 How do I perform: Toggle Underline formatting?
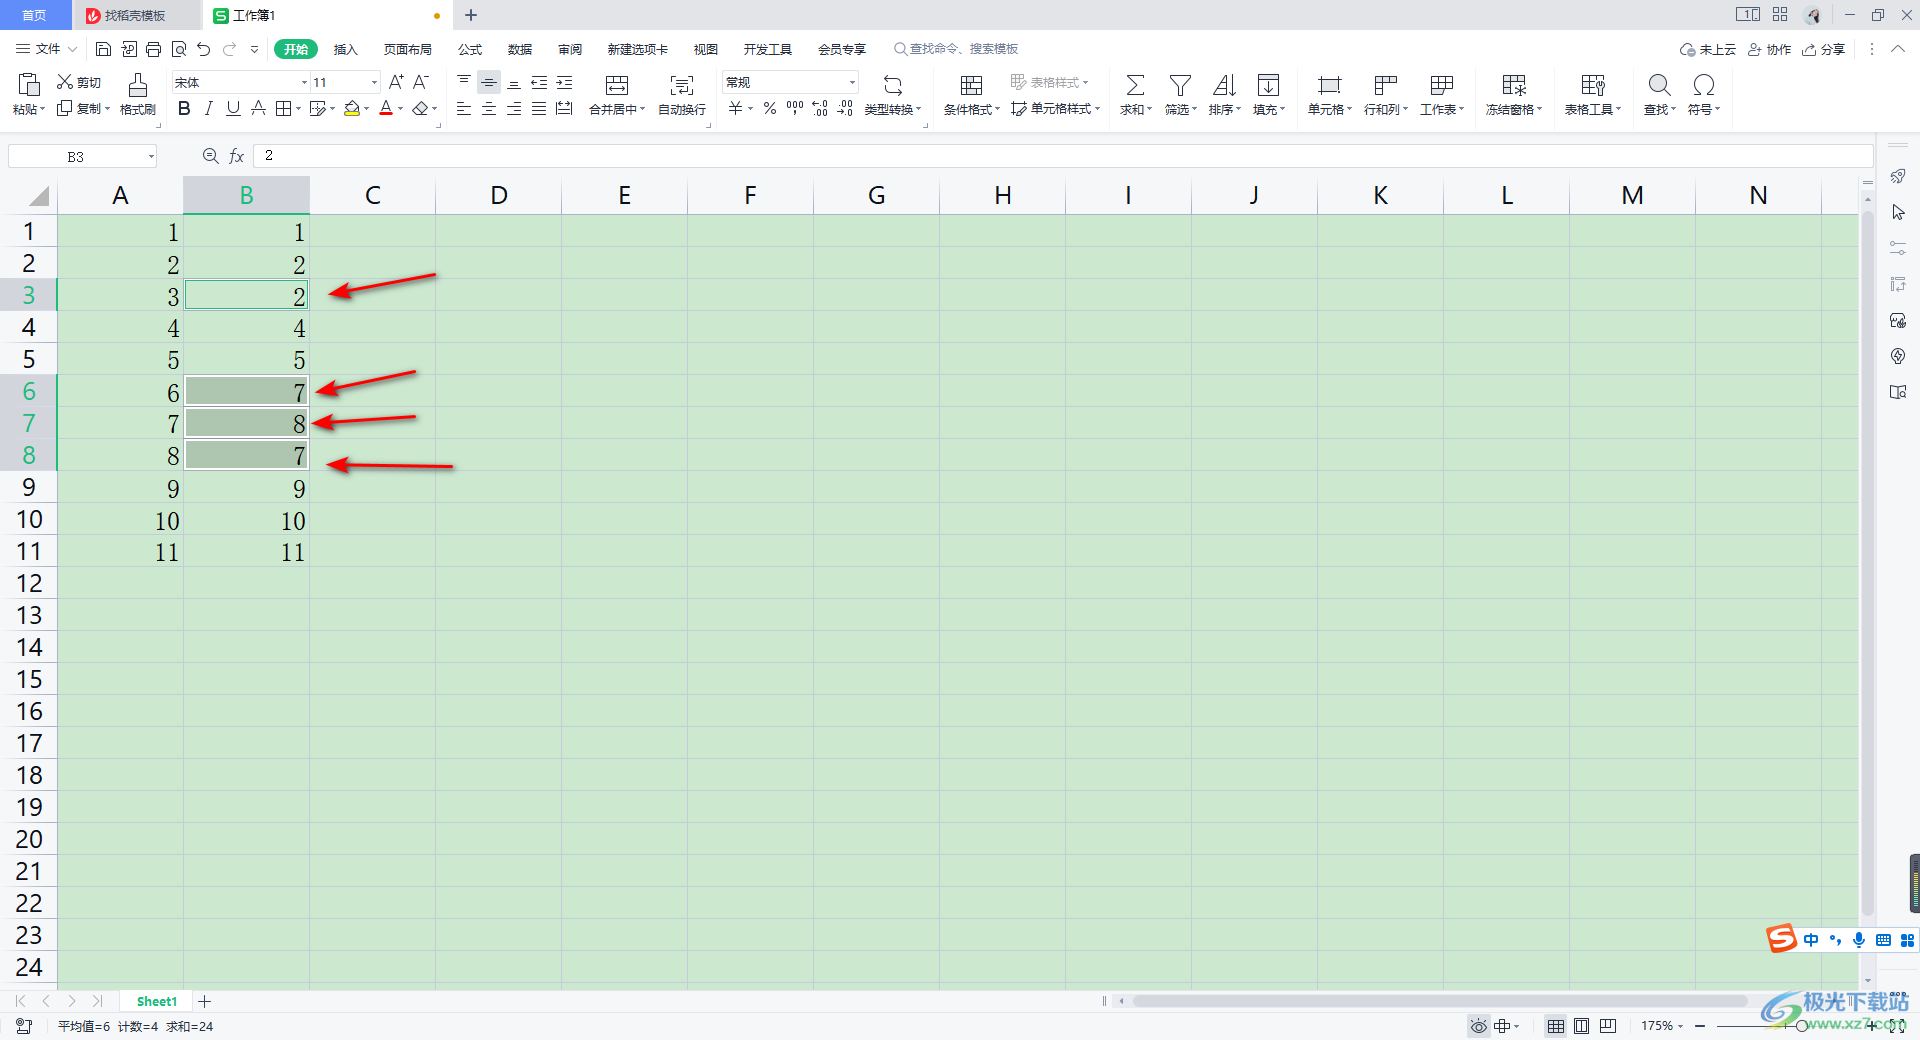(233, 108)
